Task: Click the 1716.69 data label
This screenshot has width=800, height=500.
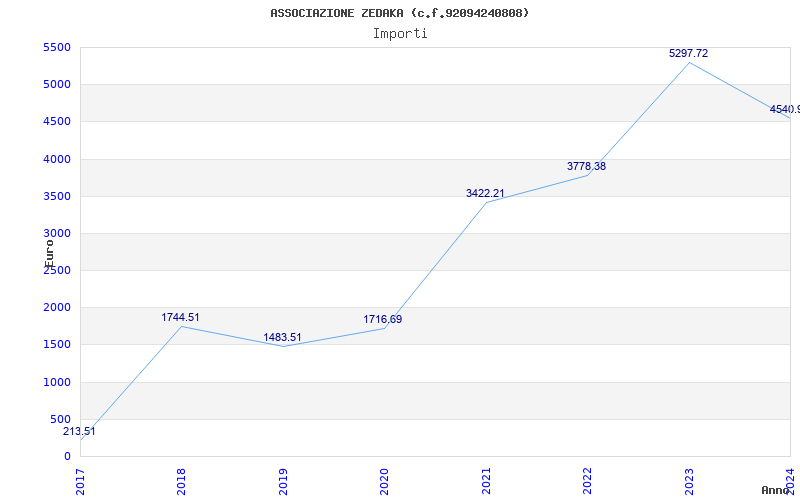Action: pos(383,319)
